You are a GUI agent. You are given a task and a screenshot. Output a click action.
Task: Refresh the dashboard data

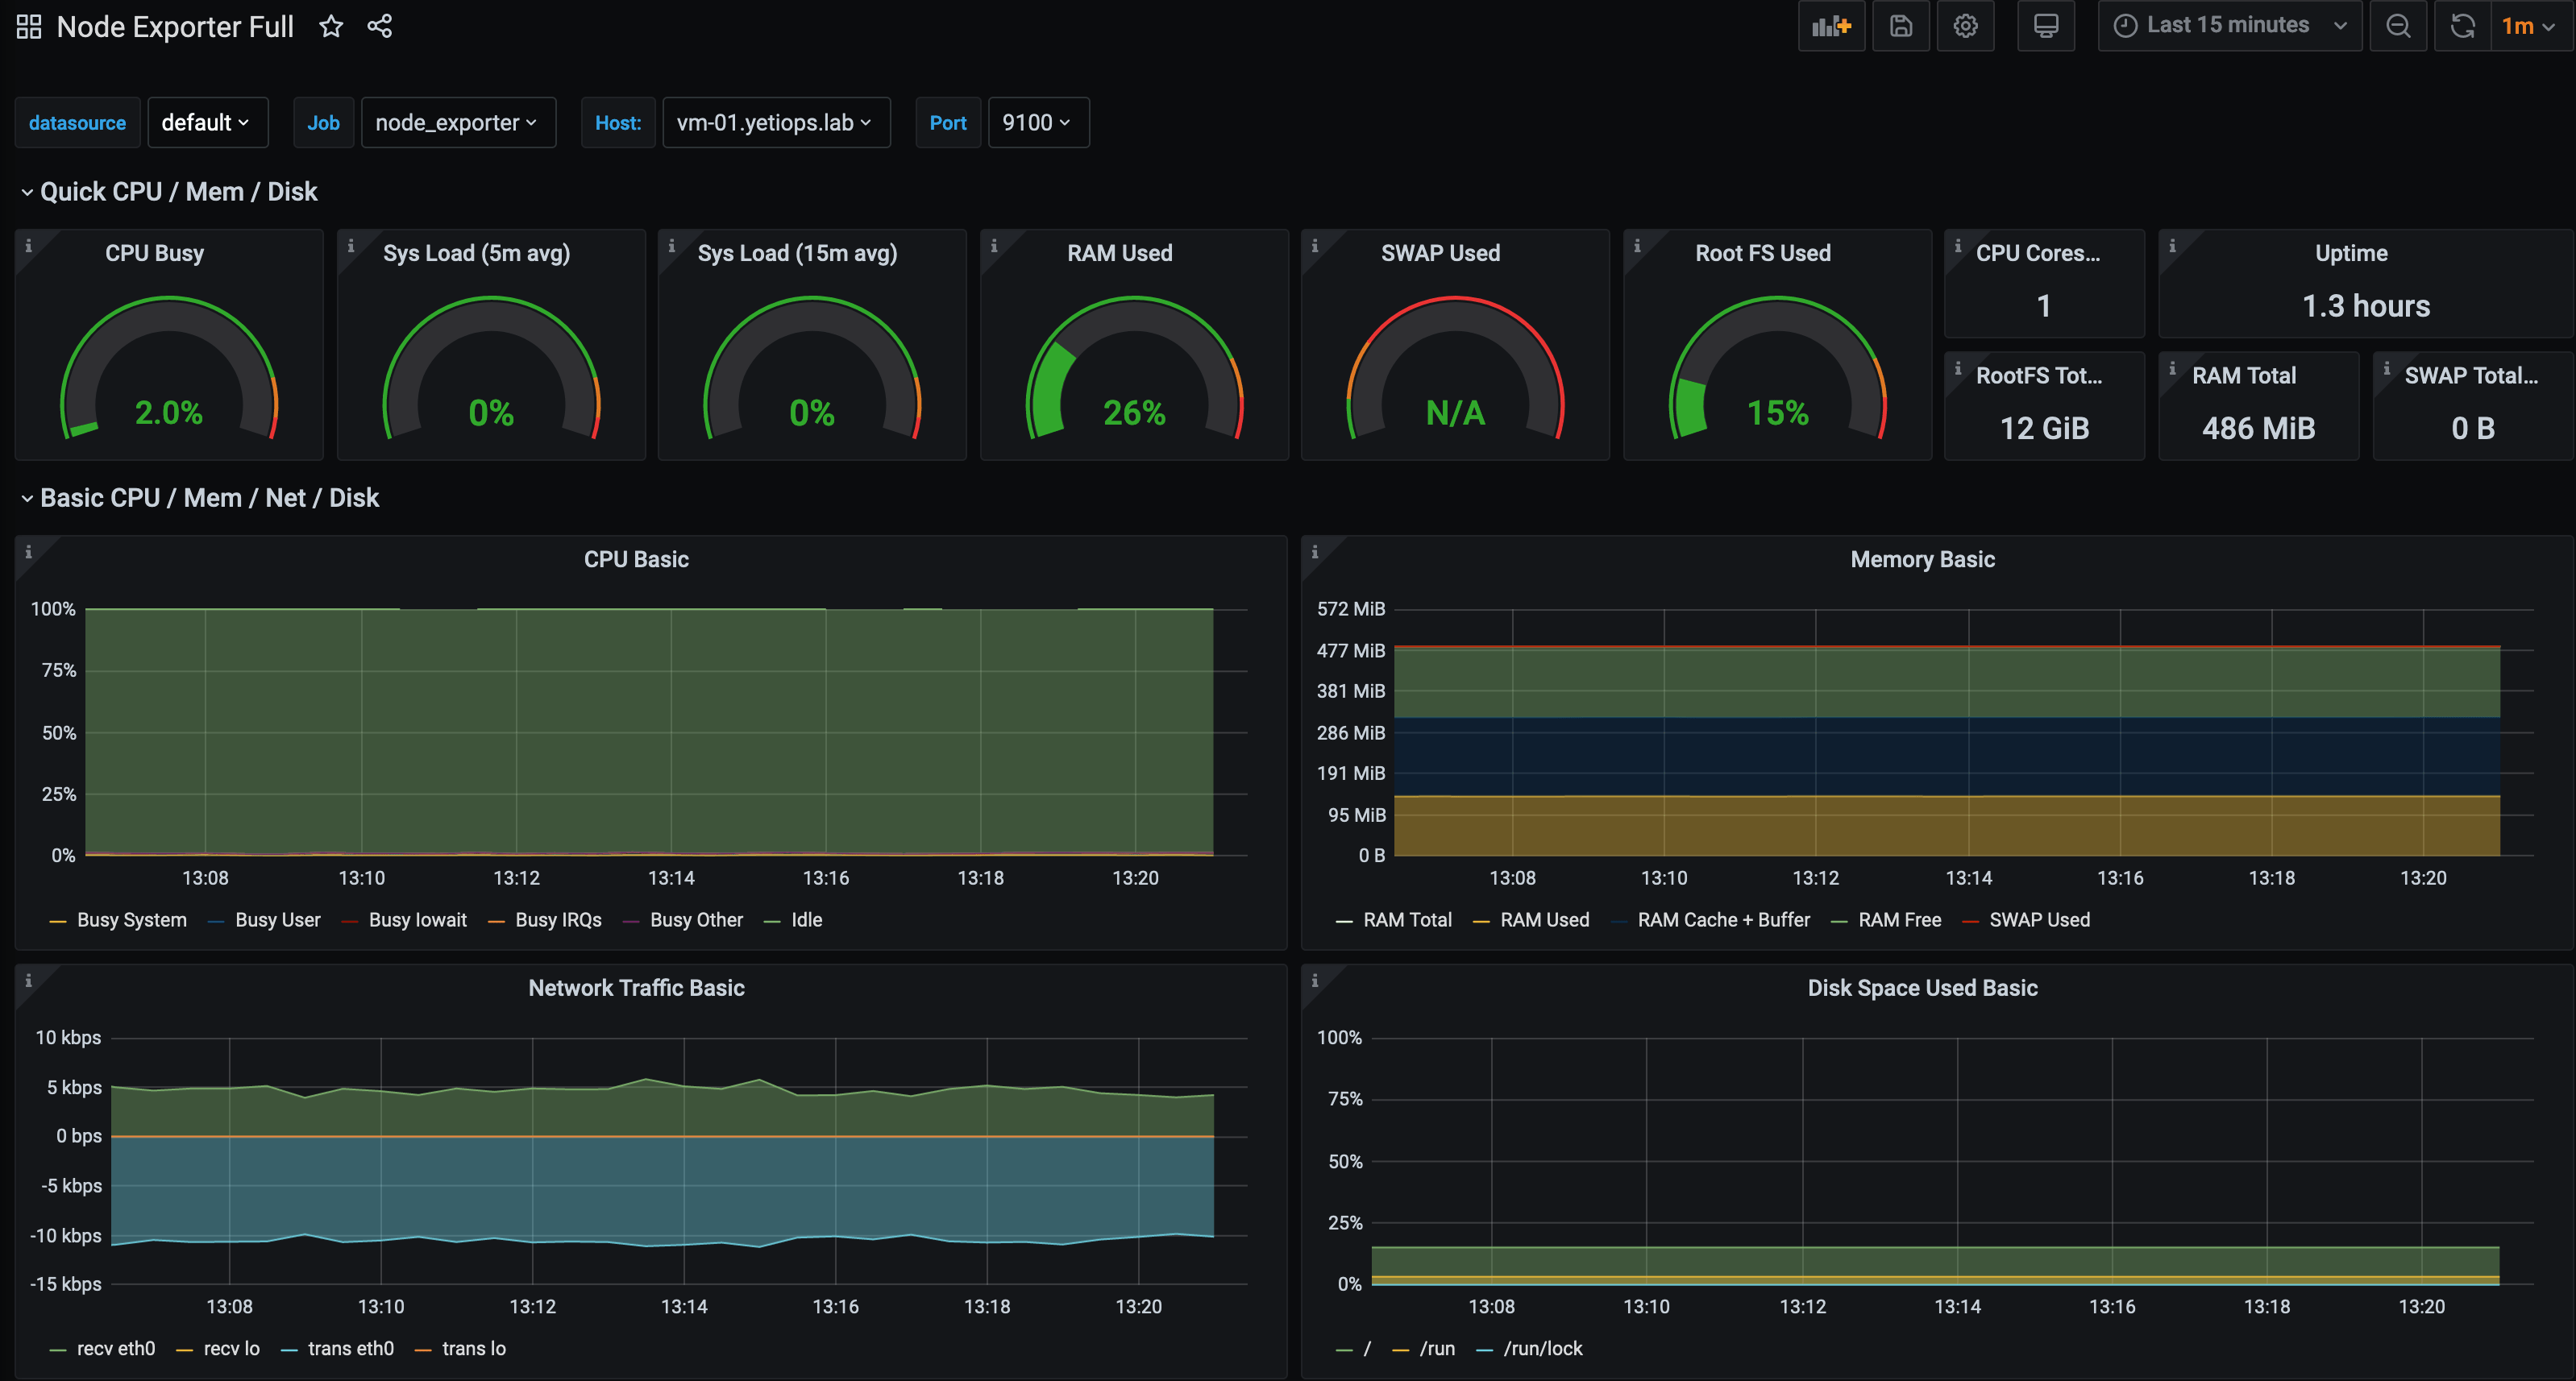2461,26
